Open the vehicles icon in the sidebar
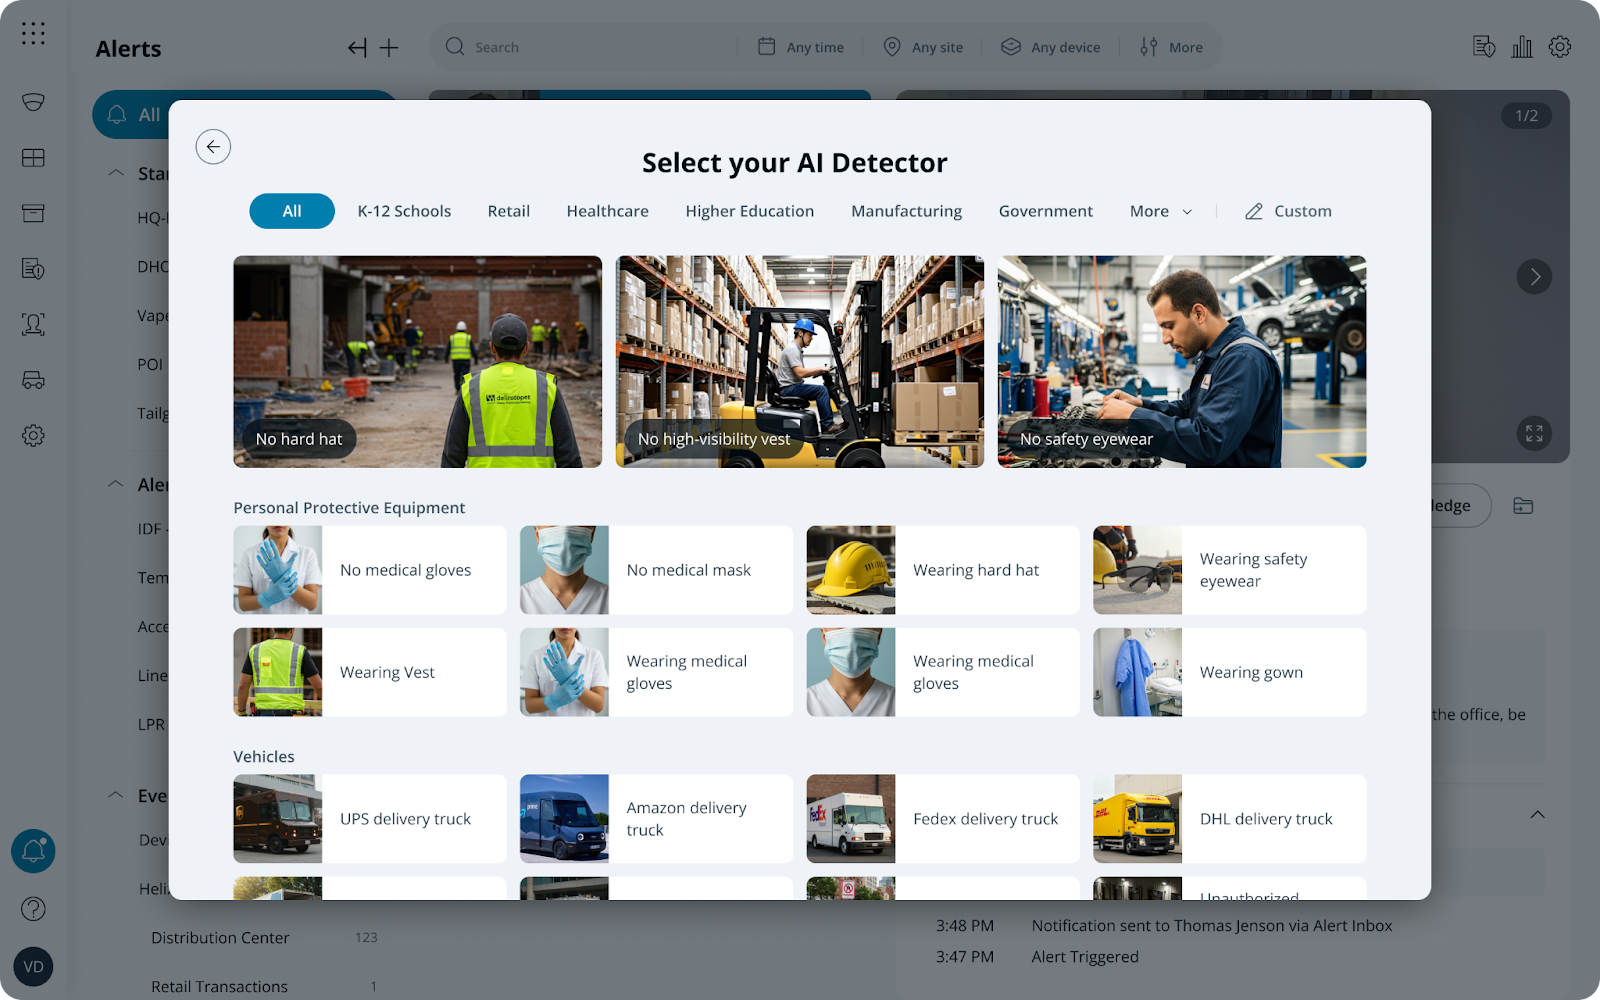Screen dimensions: 1600x1000 pos(33,380)
